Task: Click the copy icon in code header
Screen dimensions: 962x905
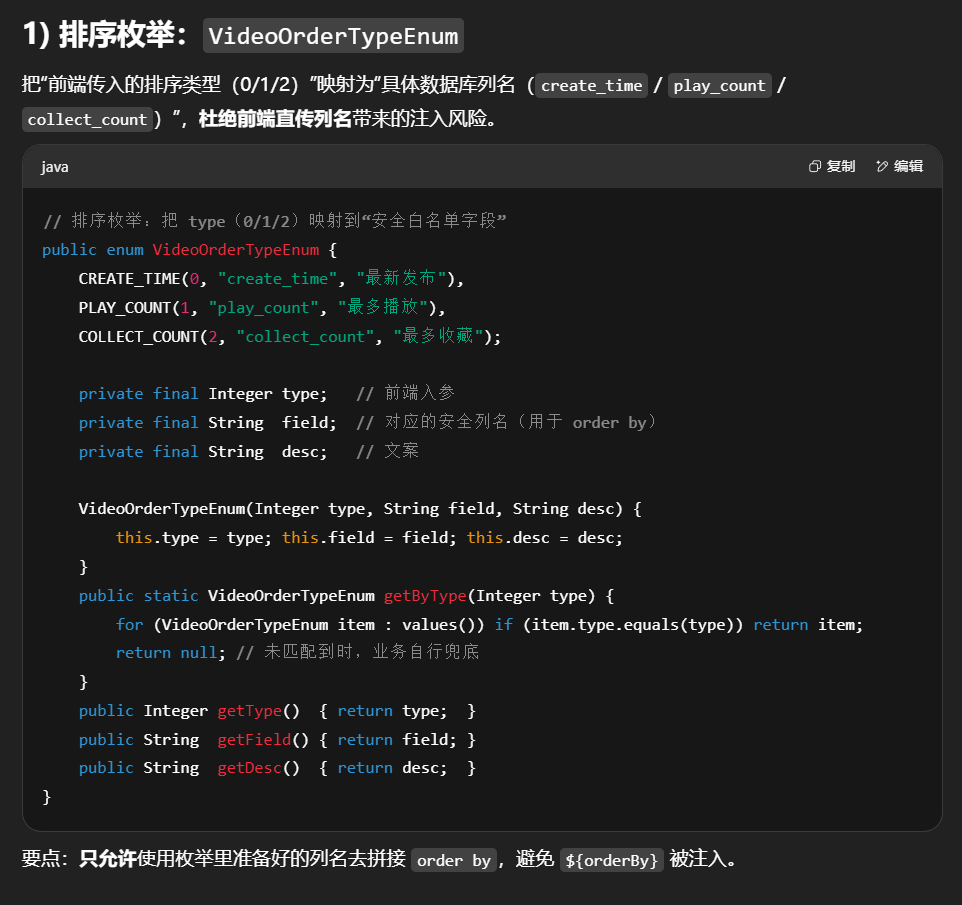Action: (x=815, y=167)
